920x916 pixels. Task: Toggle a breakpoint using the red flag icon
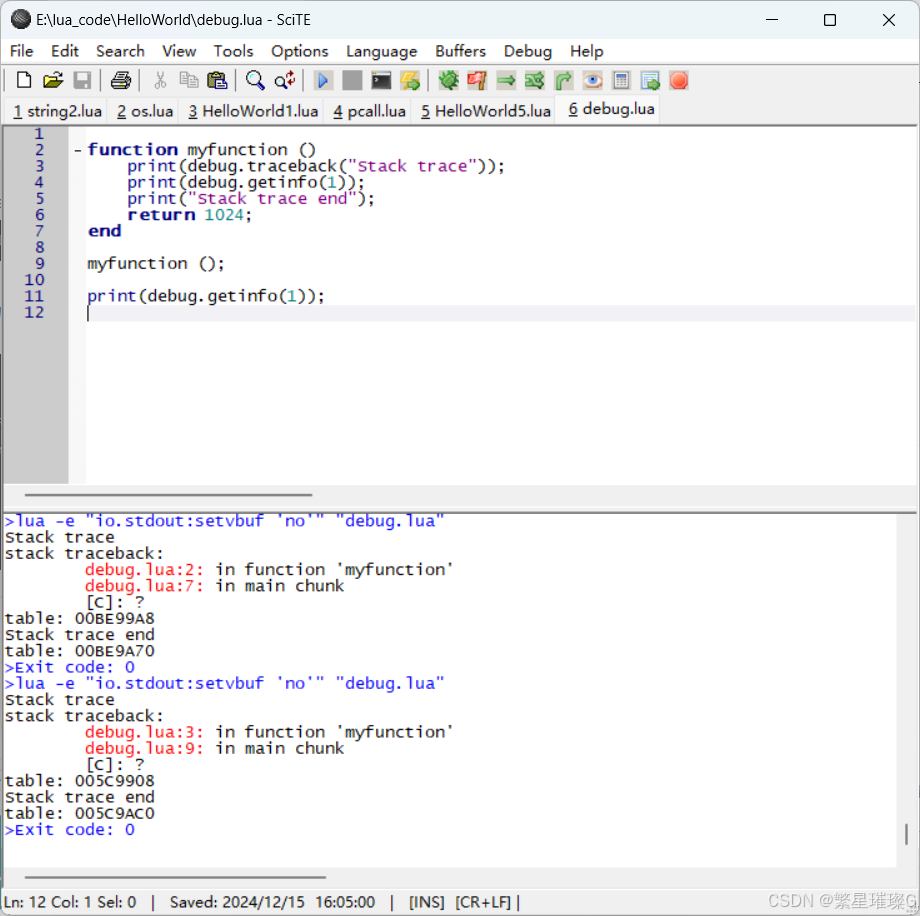coord(476,80)
